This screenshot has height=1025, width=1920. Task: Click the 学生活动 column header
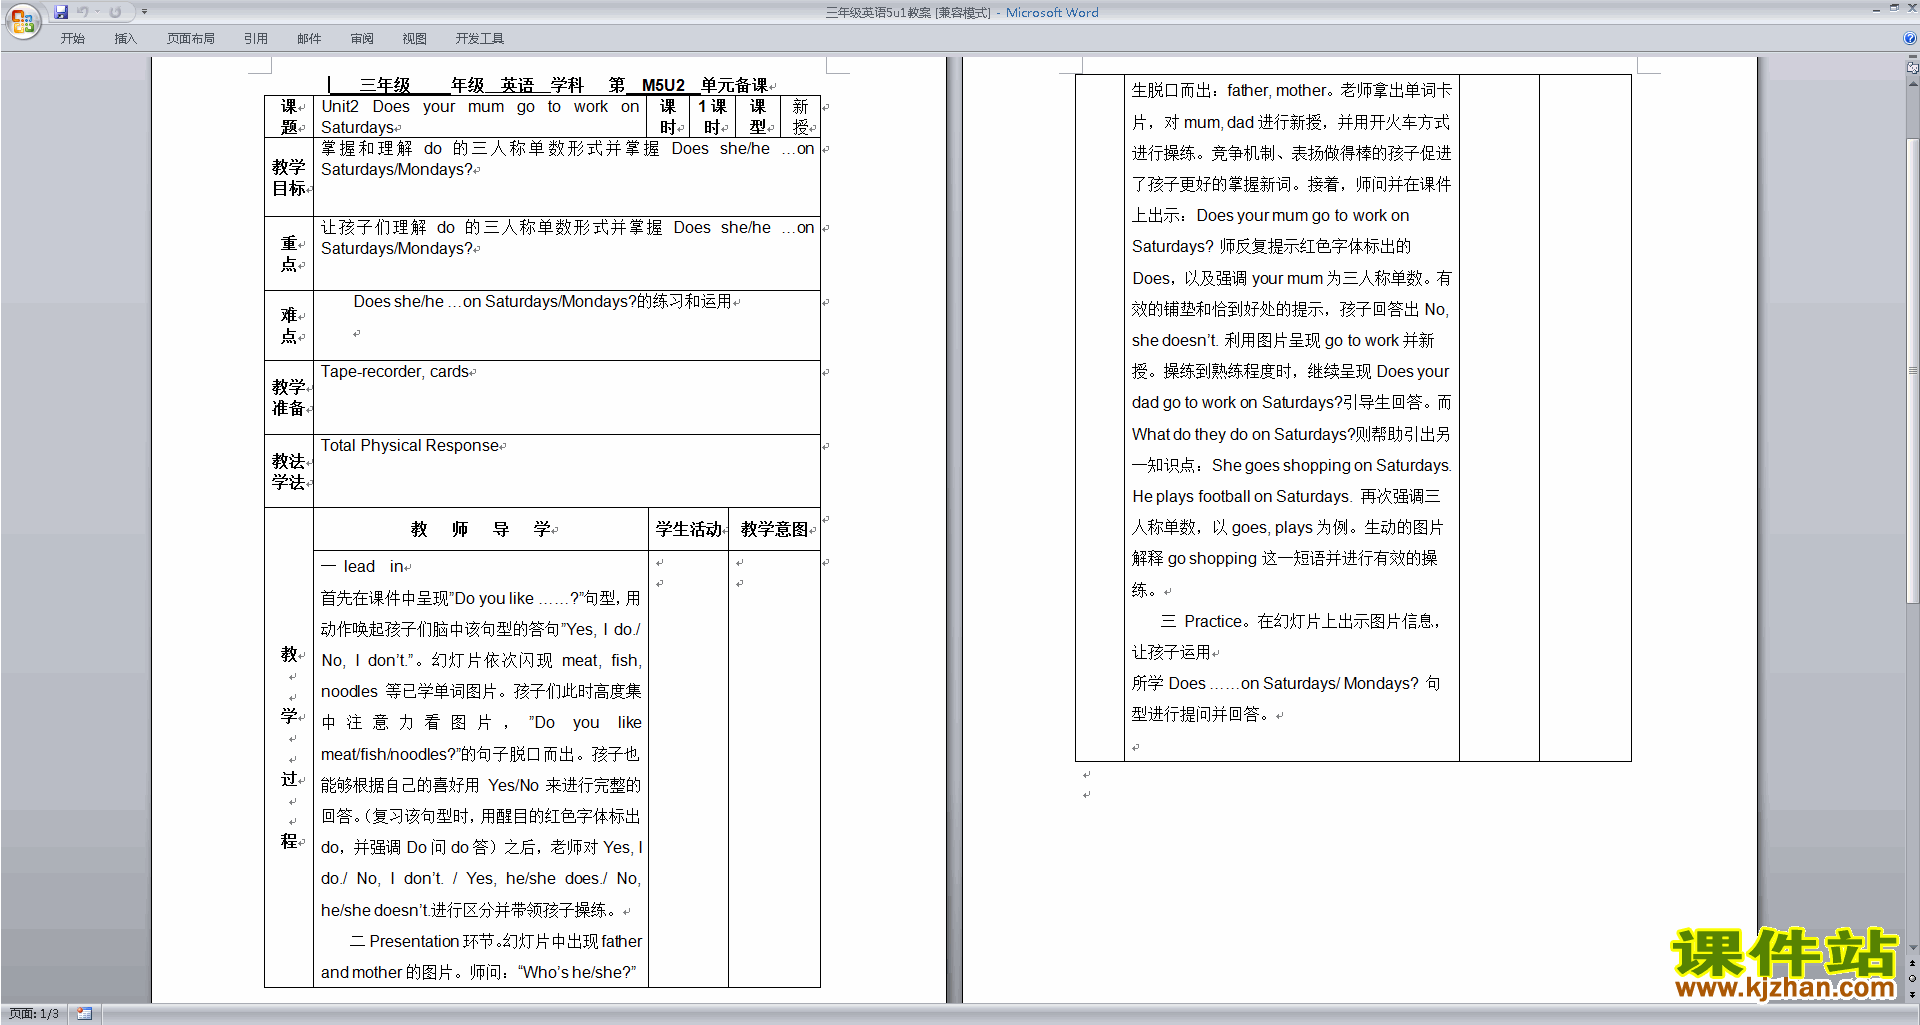click(x=688, y=529)
